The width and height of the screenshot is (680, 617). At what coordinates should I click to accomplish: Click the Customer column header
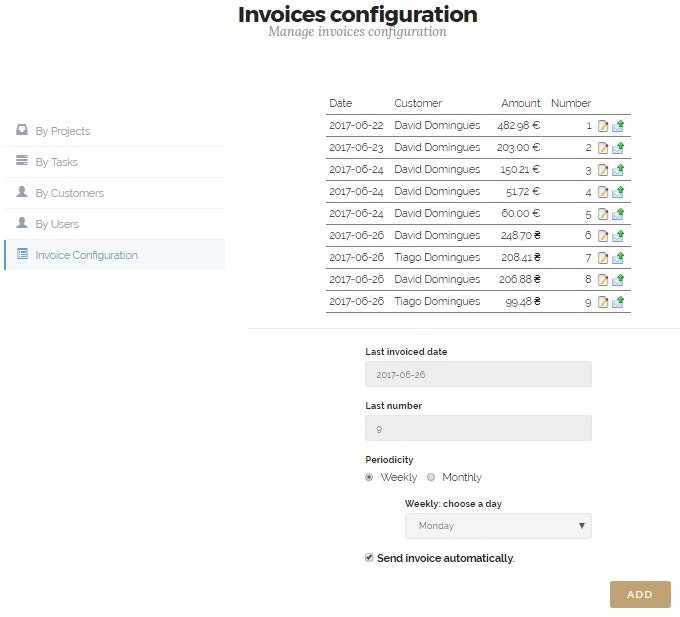(x=418, y=103)
